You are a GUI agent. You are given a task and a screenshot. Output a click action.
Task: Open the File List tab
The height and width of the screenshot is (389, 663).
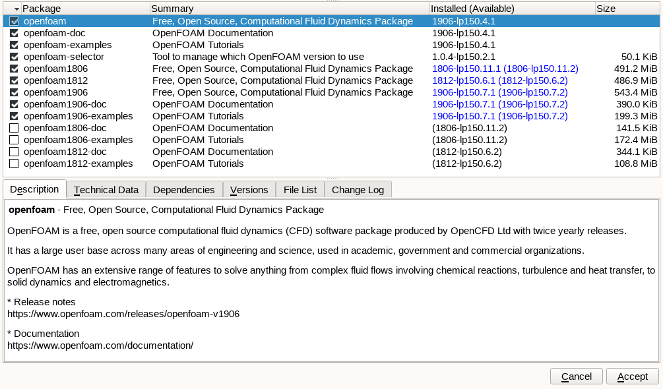click(x=300, y=190)
